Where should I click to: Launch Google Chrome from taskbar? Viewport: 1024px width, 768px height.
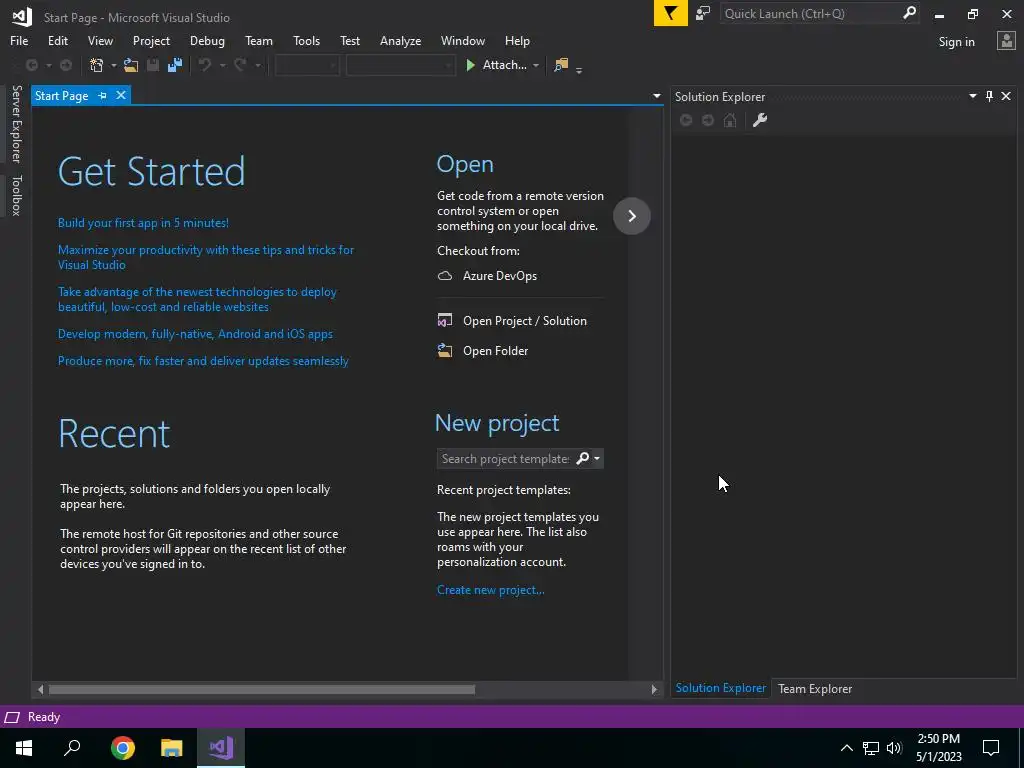tap(123, 748)
